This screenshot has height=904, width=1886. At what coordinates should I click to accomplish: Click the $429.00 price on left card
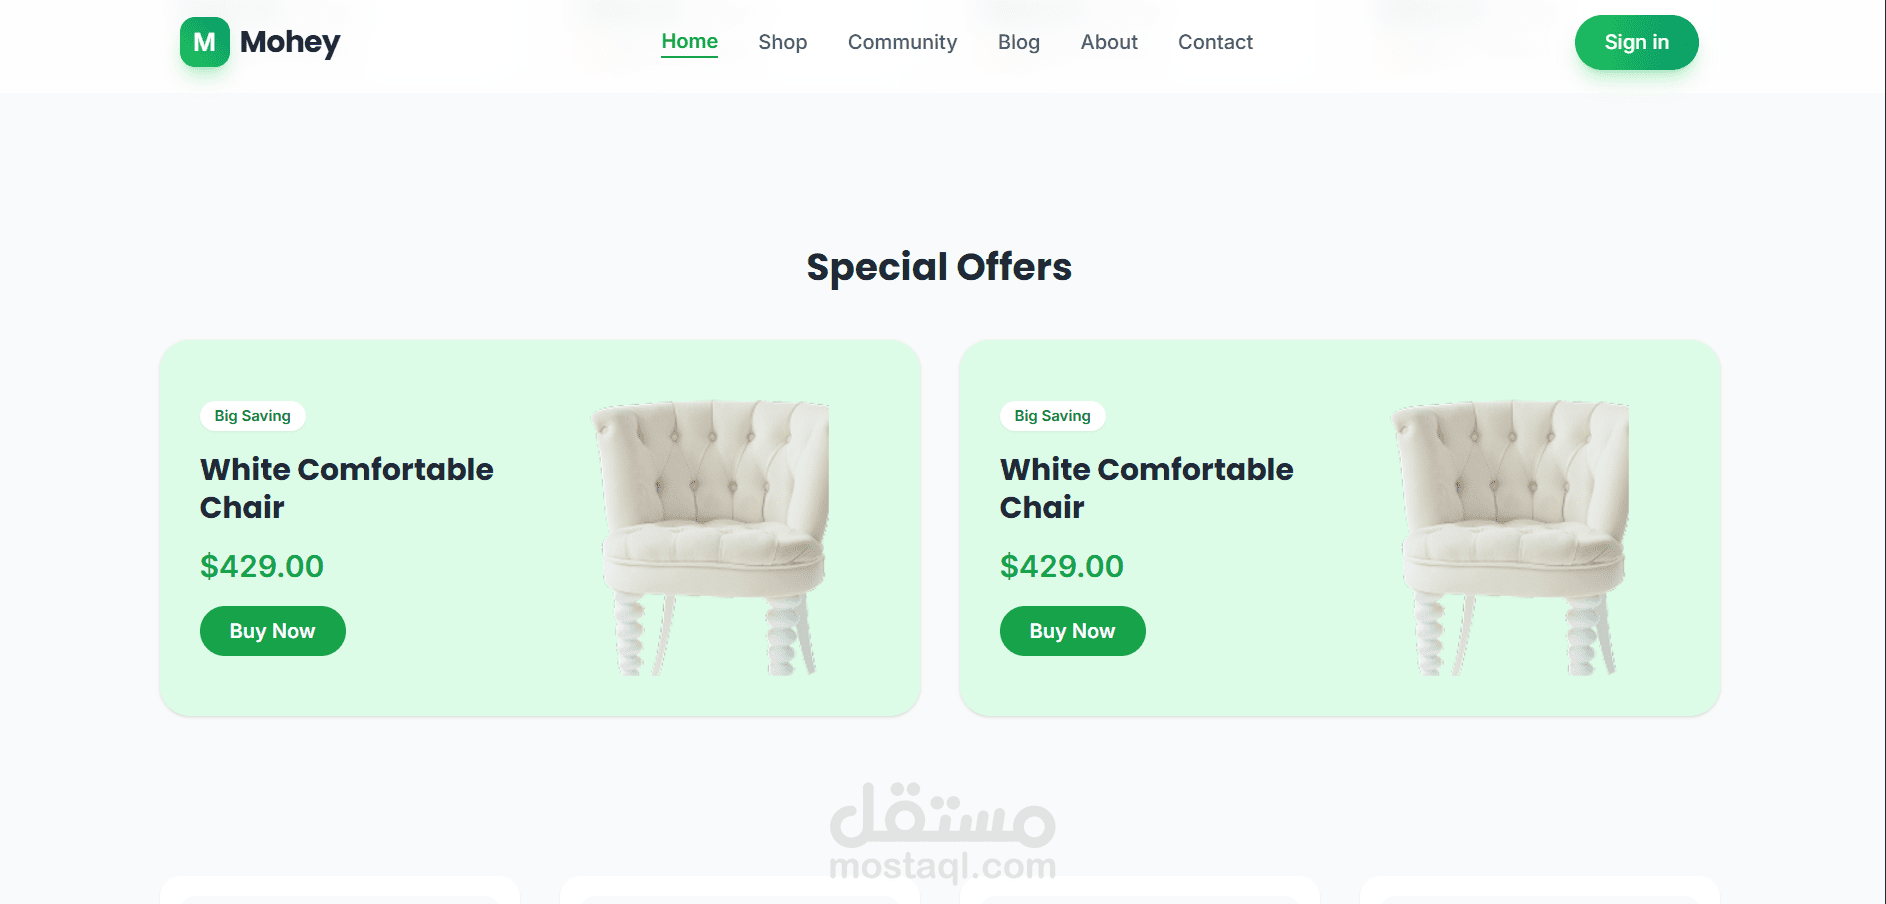(262, 566)
